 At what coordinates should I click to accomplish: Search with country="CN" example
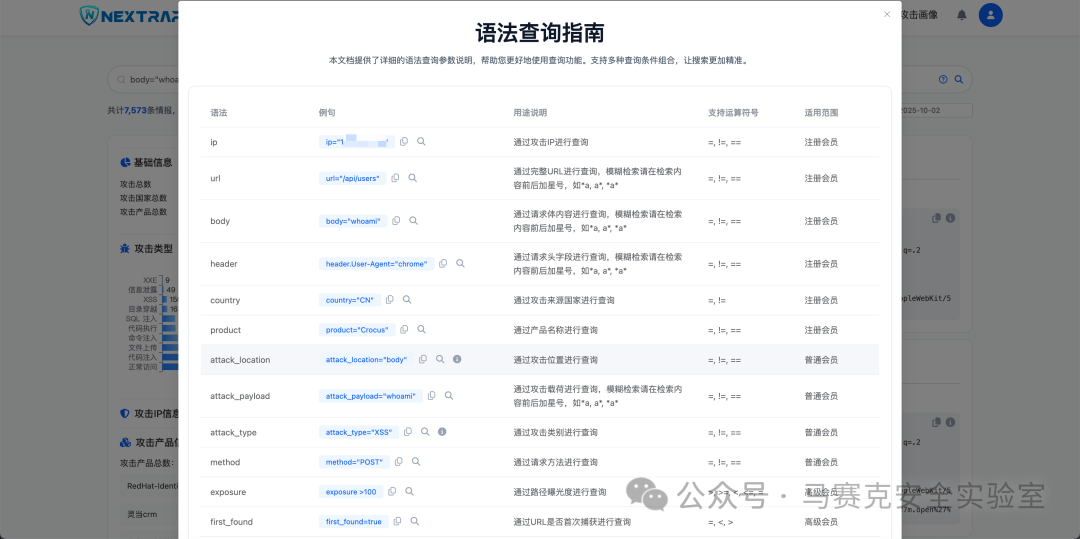407,300
